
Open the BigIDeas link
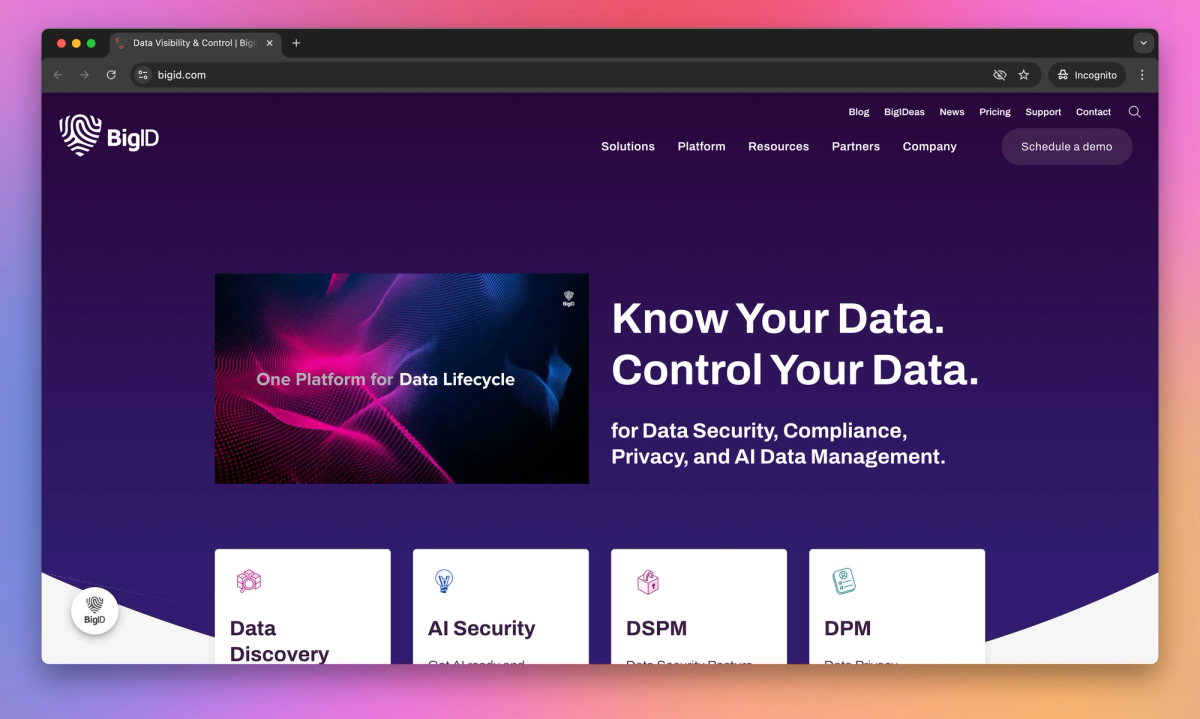coord(904,112)
